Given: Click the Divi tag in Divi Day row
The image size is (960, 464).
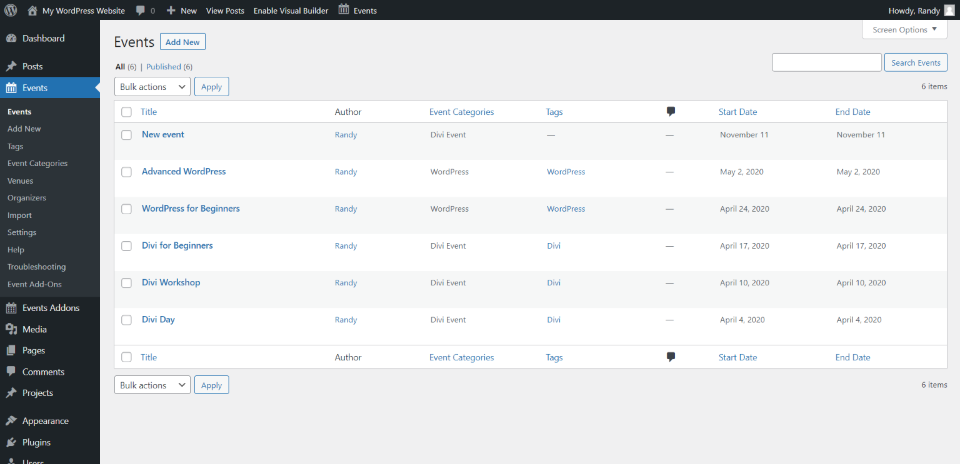Looking at the screenshot, I should pos(553,320).
